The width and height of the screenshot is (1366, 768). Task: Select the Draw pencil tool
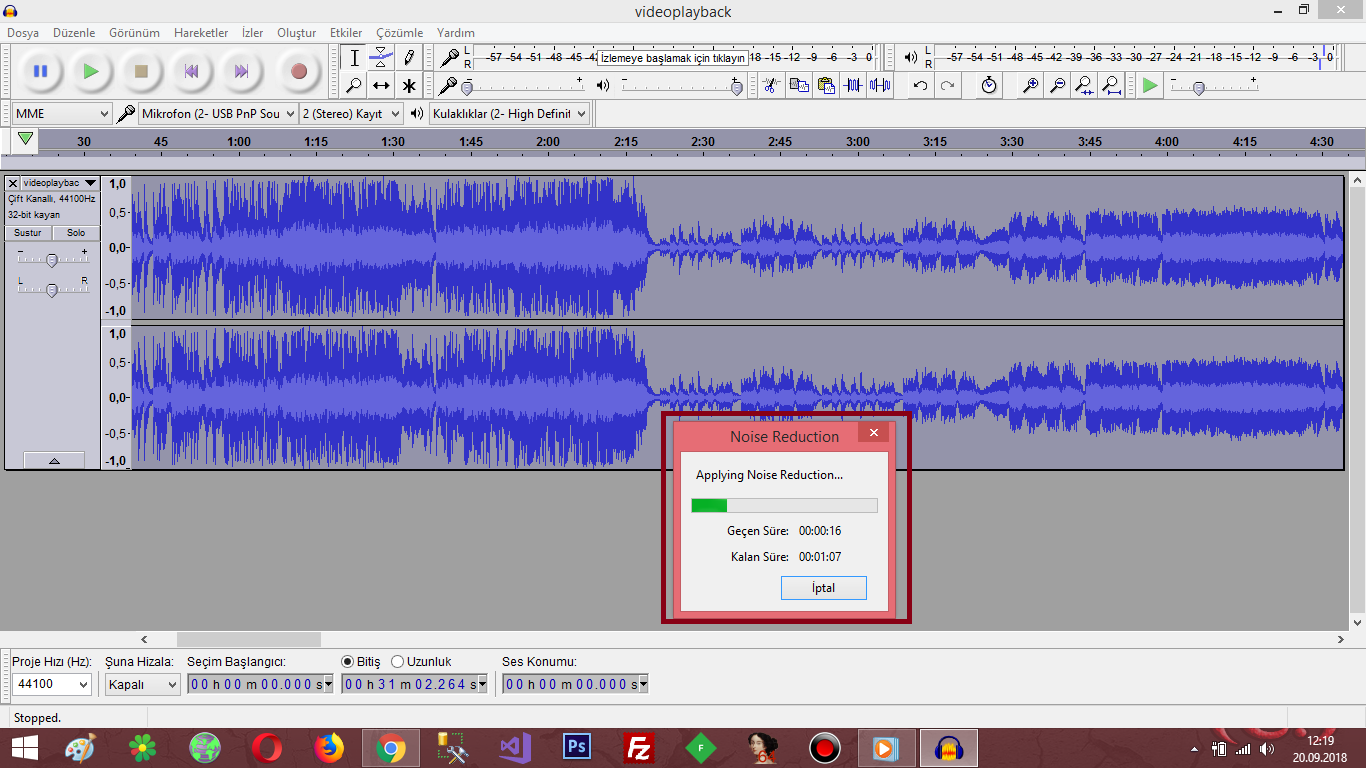tap(408, 57)
